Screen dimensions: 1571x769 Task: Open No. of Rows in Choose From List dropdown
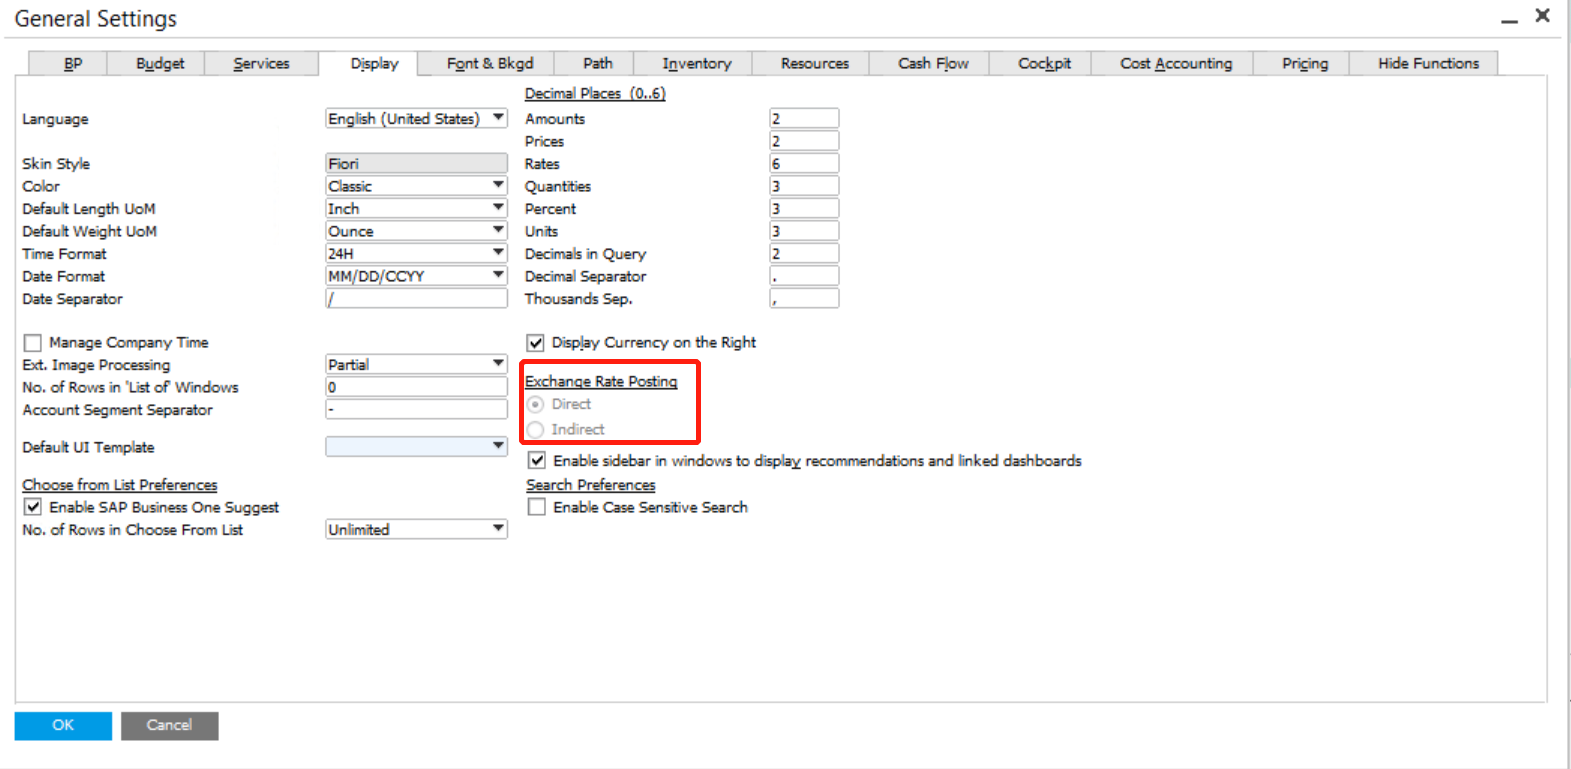(497, 529)
